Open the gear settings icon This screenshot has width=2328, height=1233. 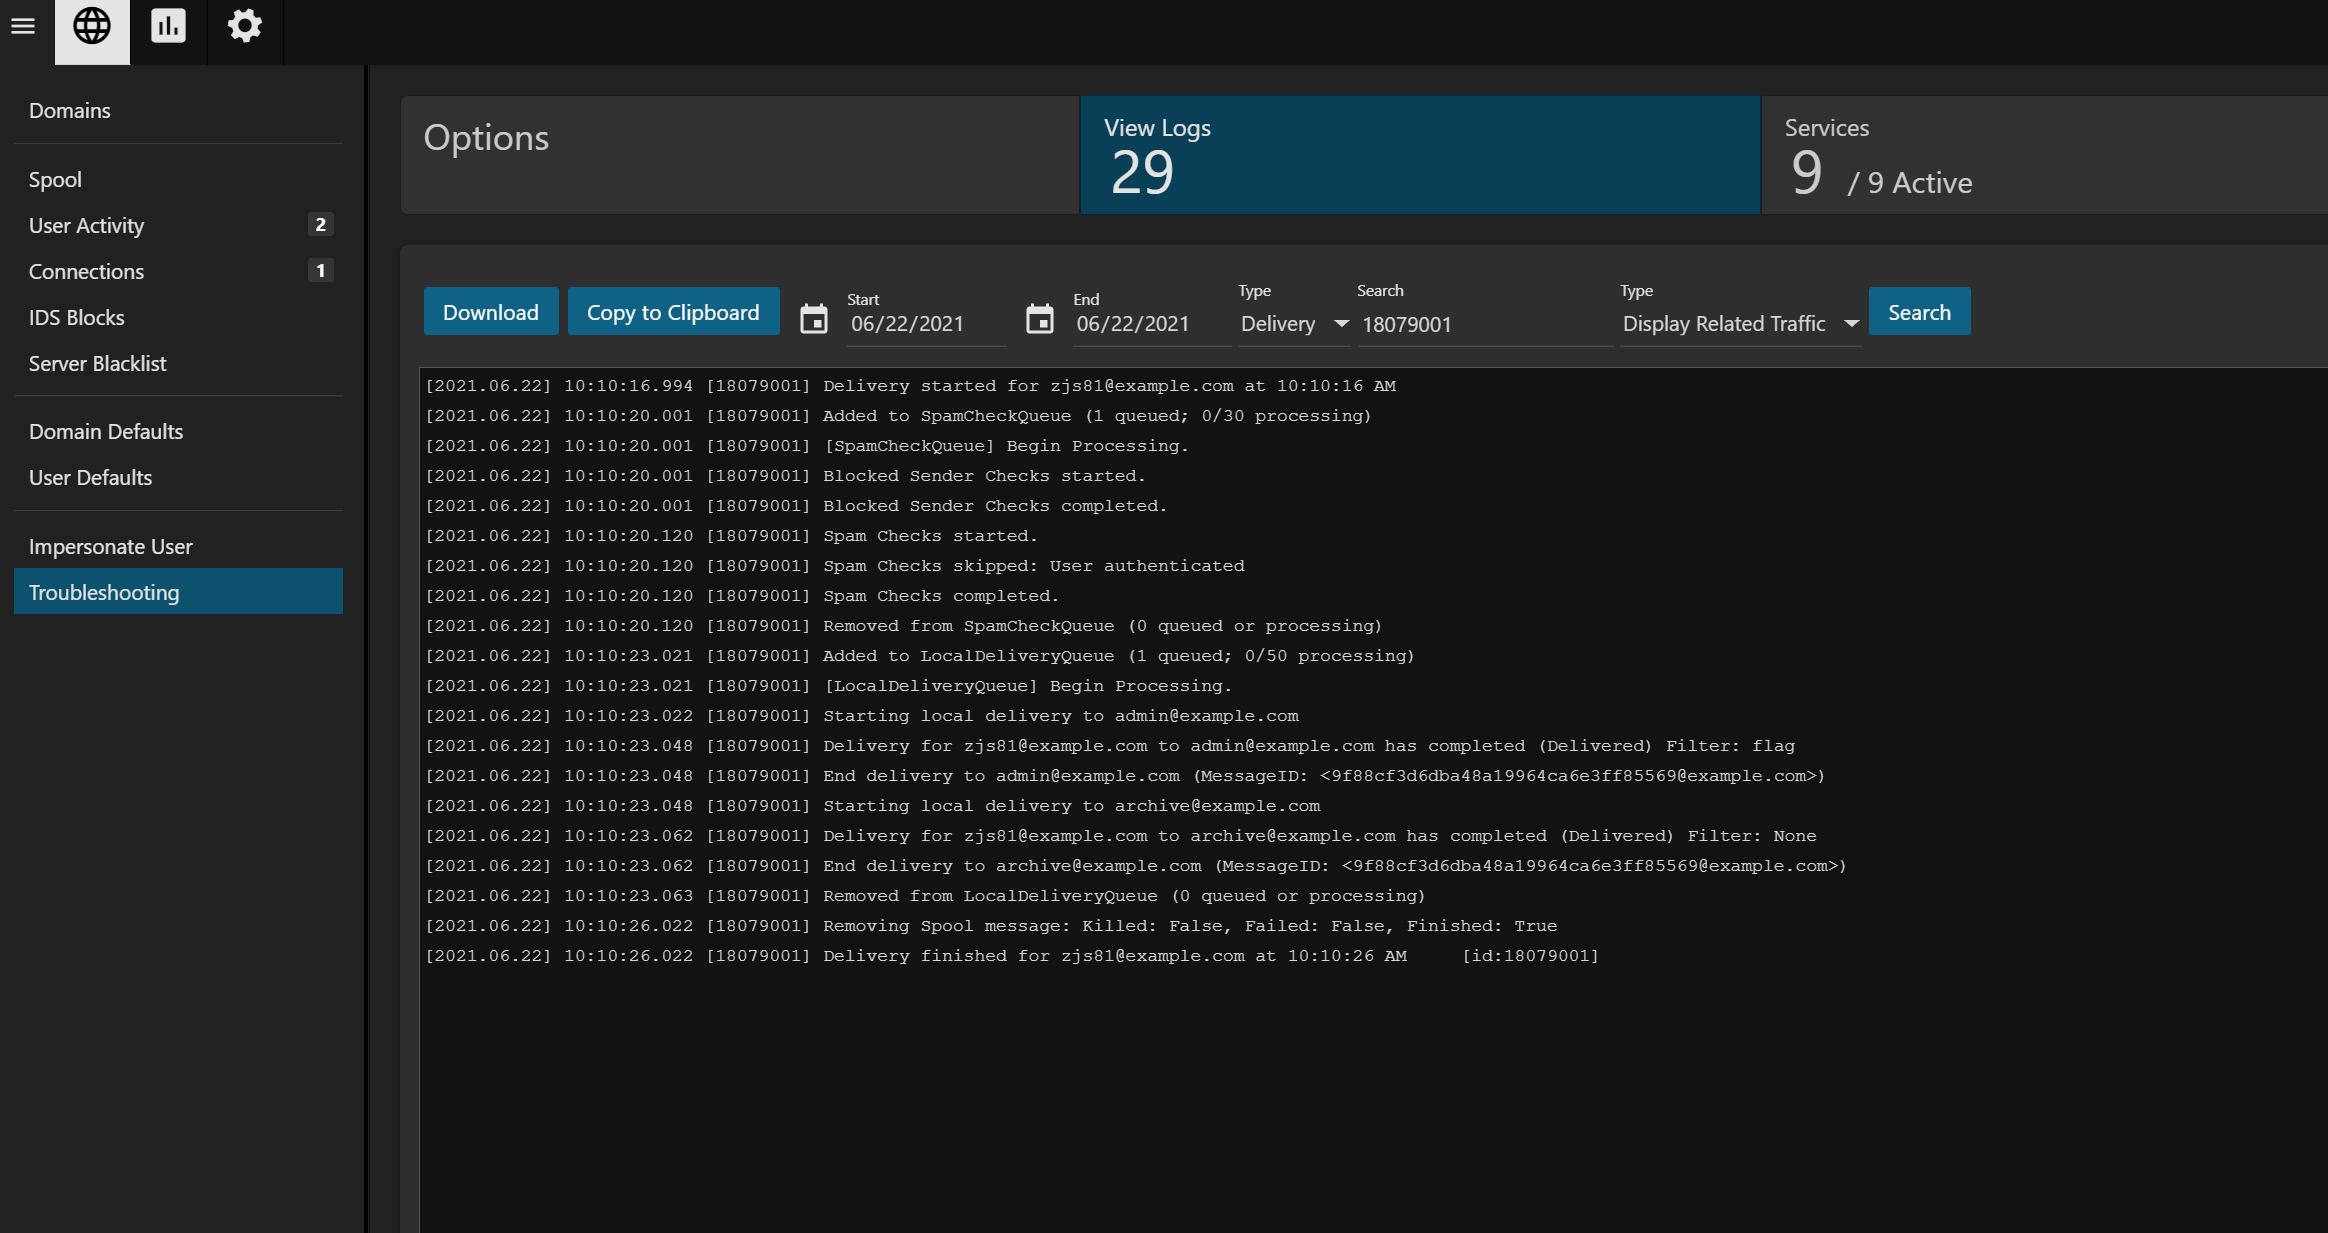tap(245, 26)
